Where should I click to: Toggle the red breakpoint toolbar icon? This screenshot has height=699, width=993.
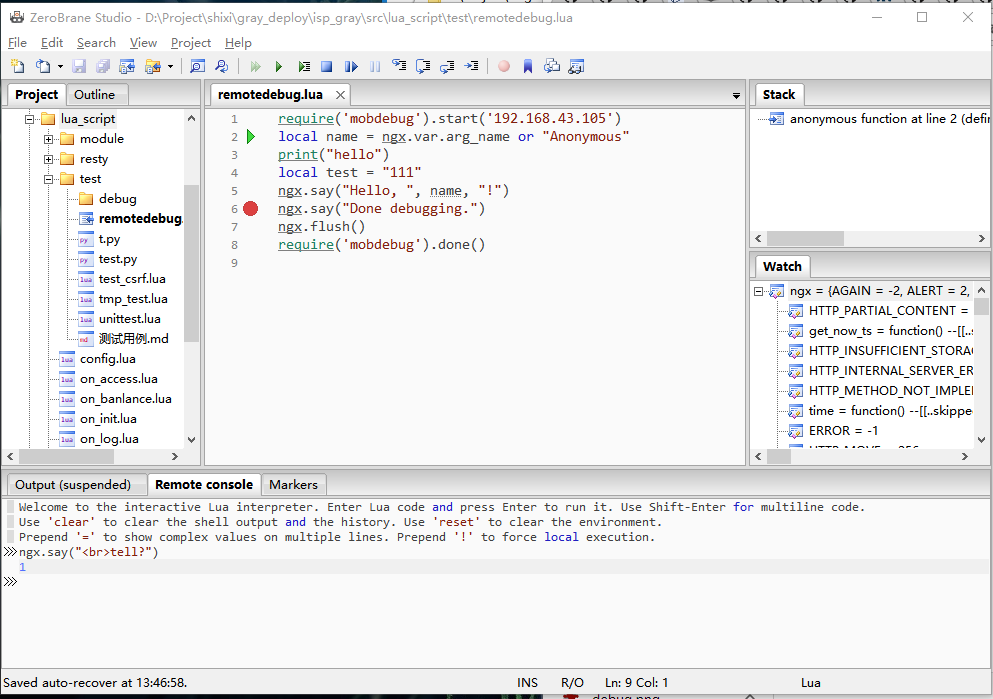pyautogui.click(x=502, y=66)
